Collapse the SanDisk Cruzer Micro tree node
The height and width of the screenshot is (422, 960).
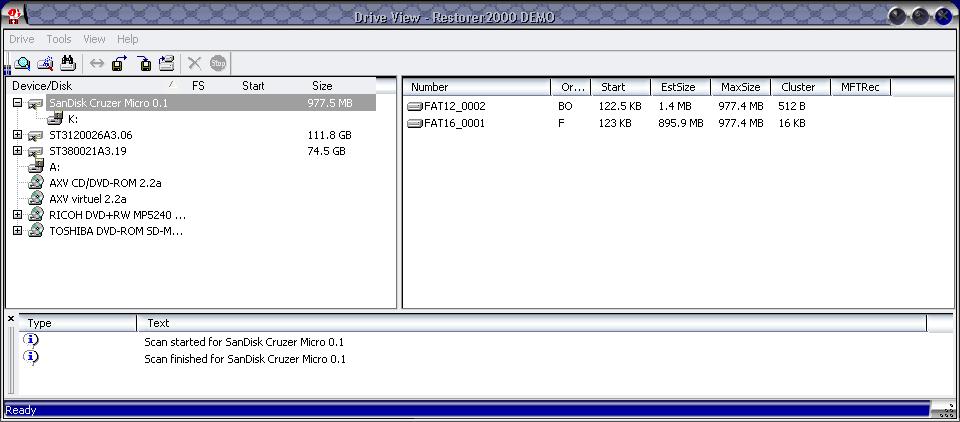point(17,103)
